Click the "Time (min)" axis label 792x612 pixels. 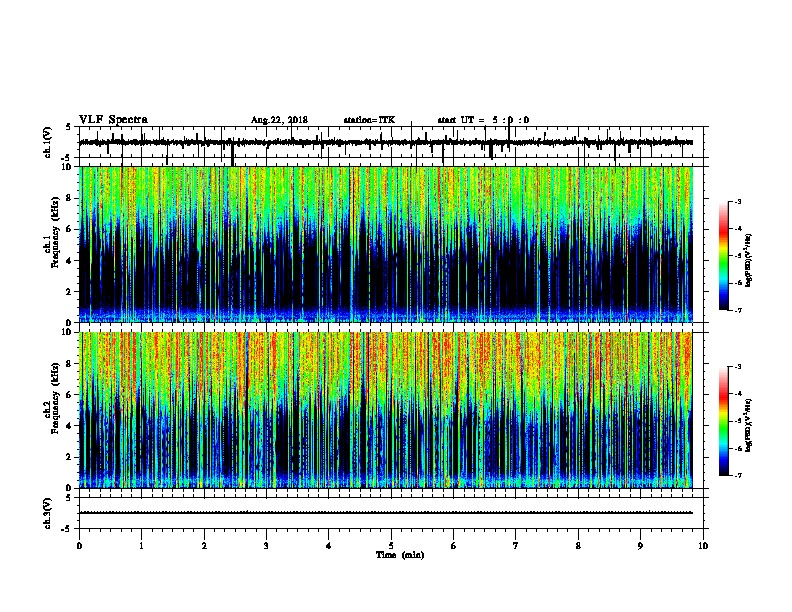coord(400,555)
